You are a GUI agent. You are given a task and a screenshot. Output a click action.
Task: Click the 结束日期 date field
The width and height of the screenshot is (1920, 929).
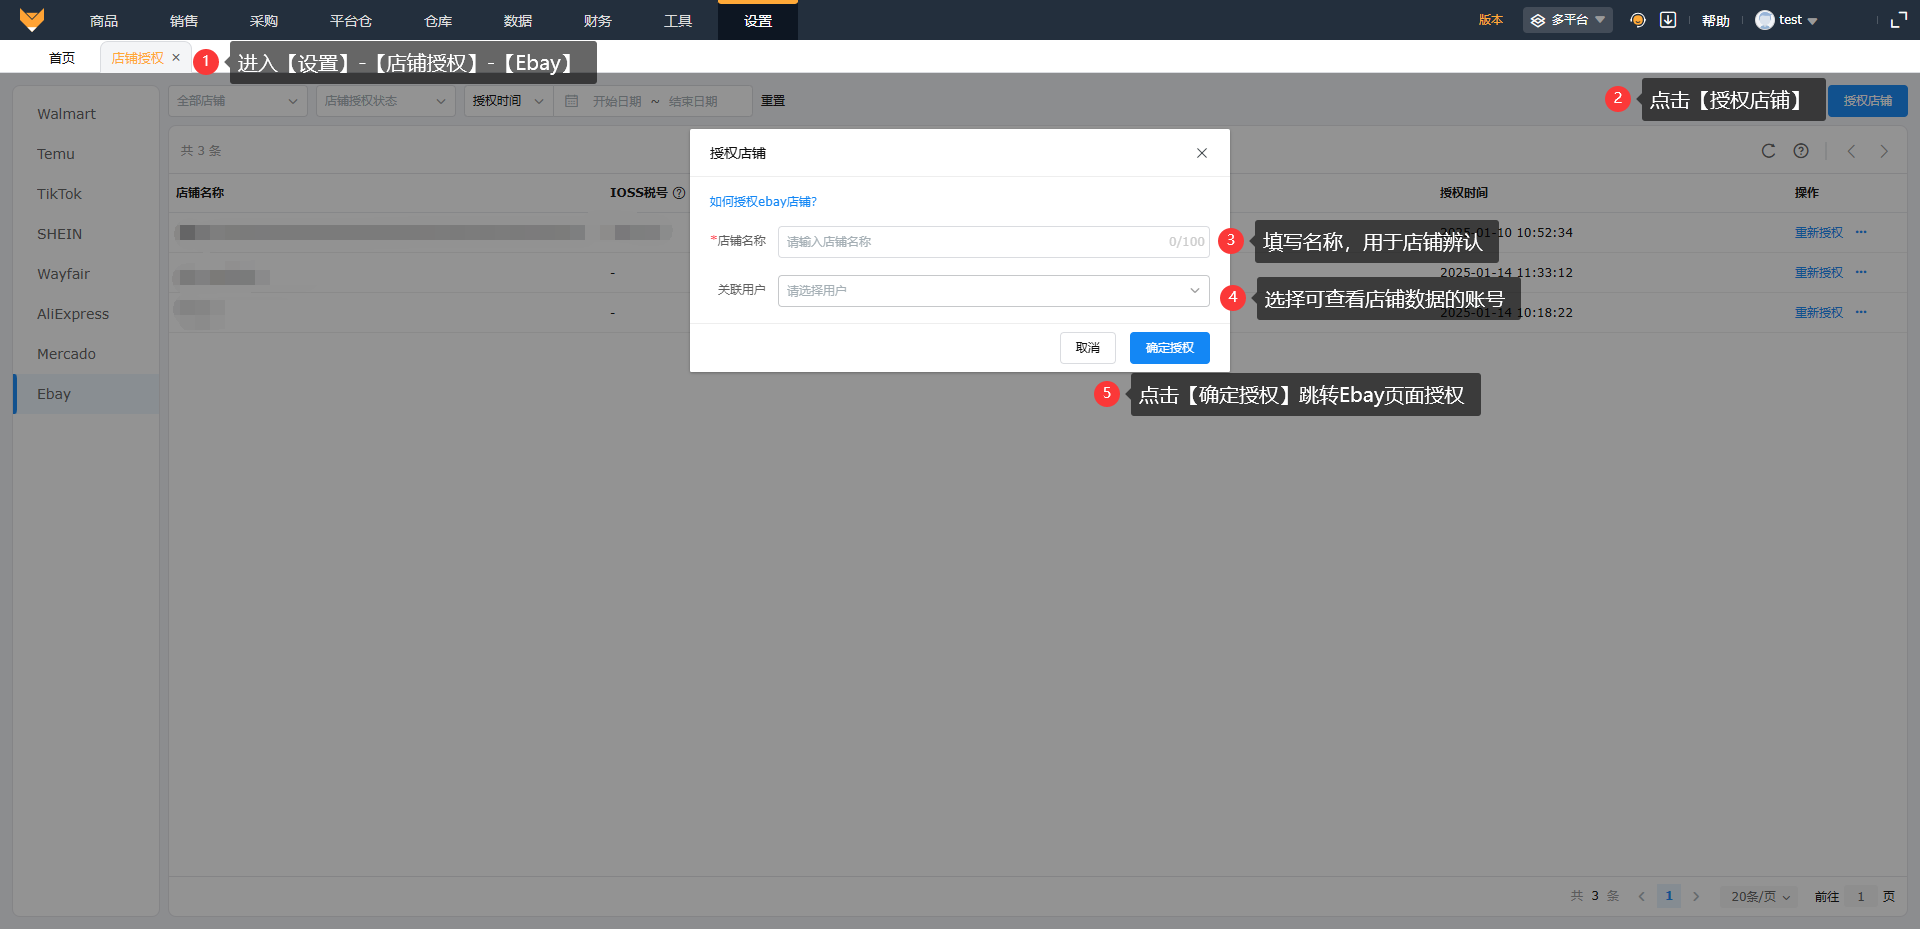point(693,101)
